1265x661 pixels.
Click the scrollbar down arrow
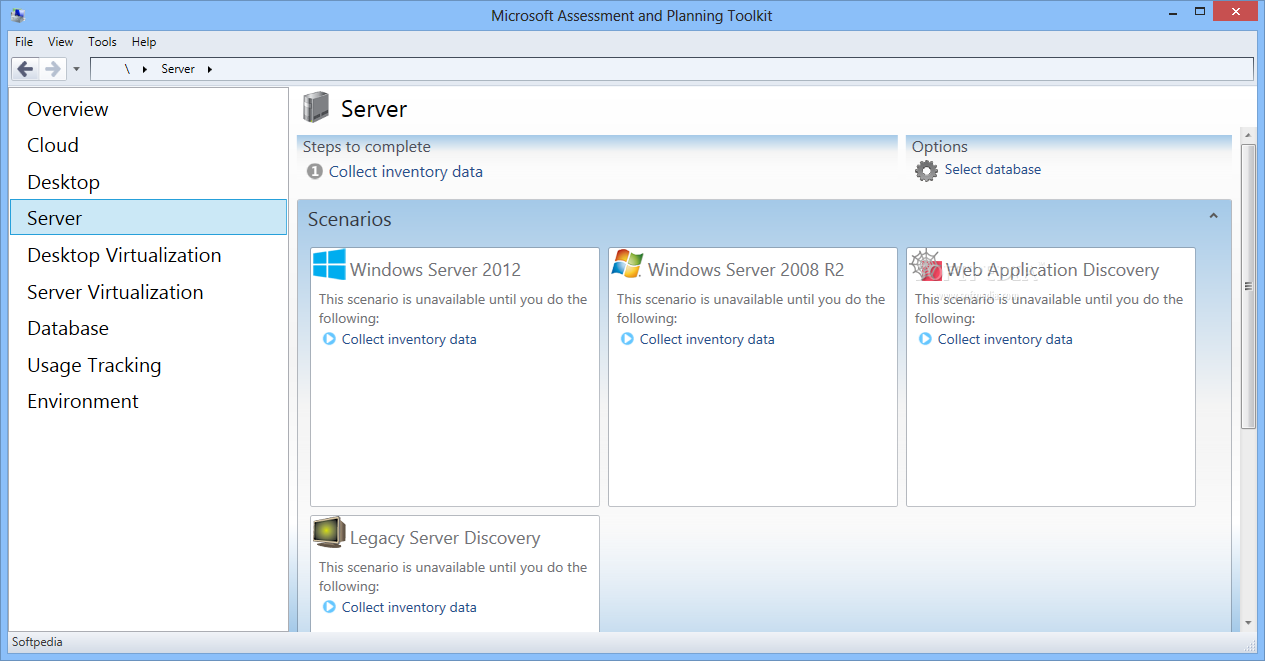pos(1247,623)
